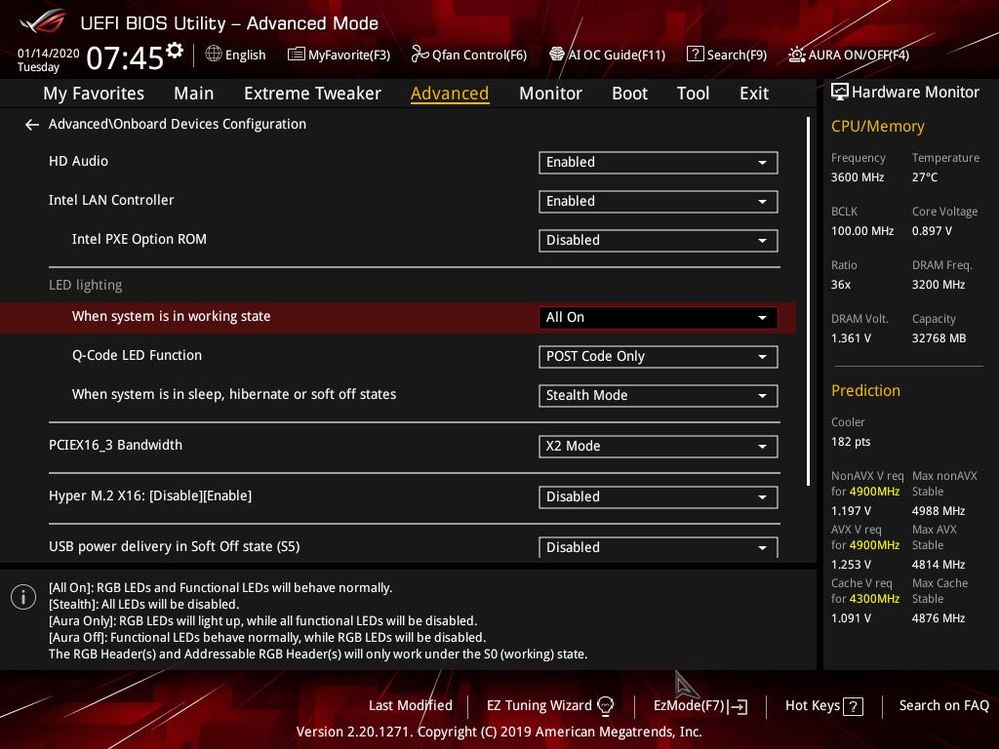The image size is (999, 749).
Task: Open USB power delivery S5 dropdown
Action: click(658, 547)
